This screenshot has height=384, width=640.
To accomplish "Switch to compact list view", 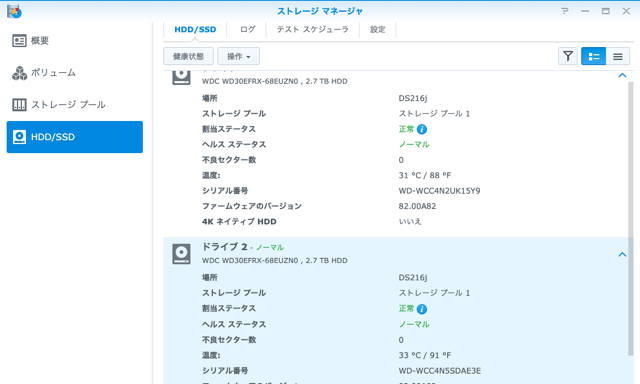I will (x=618, y=56).
